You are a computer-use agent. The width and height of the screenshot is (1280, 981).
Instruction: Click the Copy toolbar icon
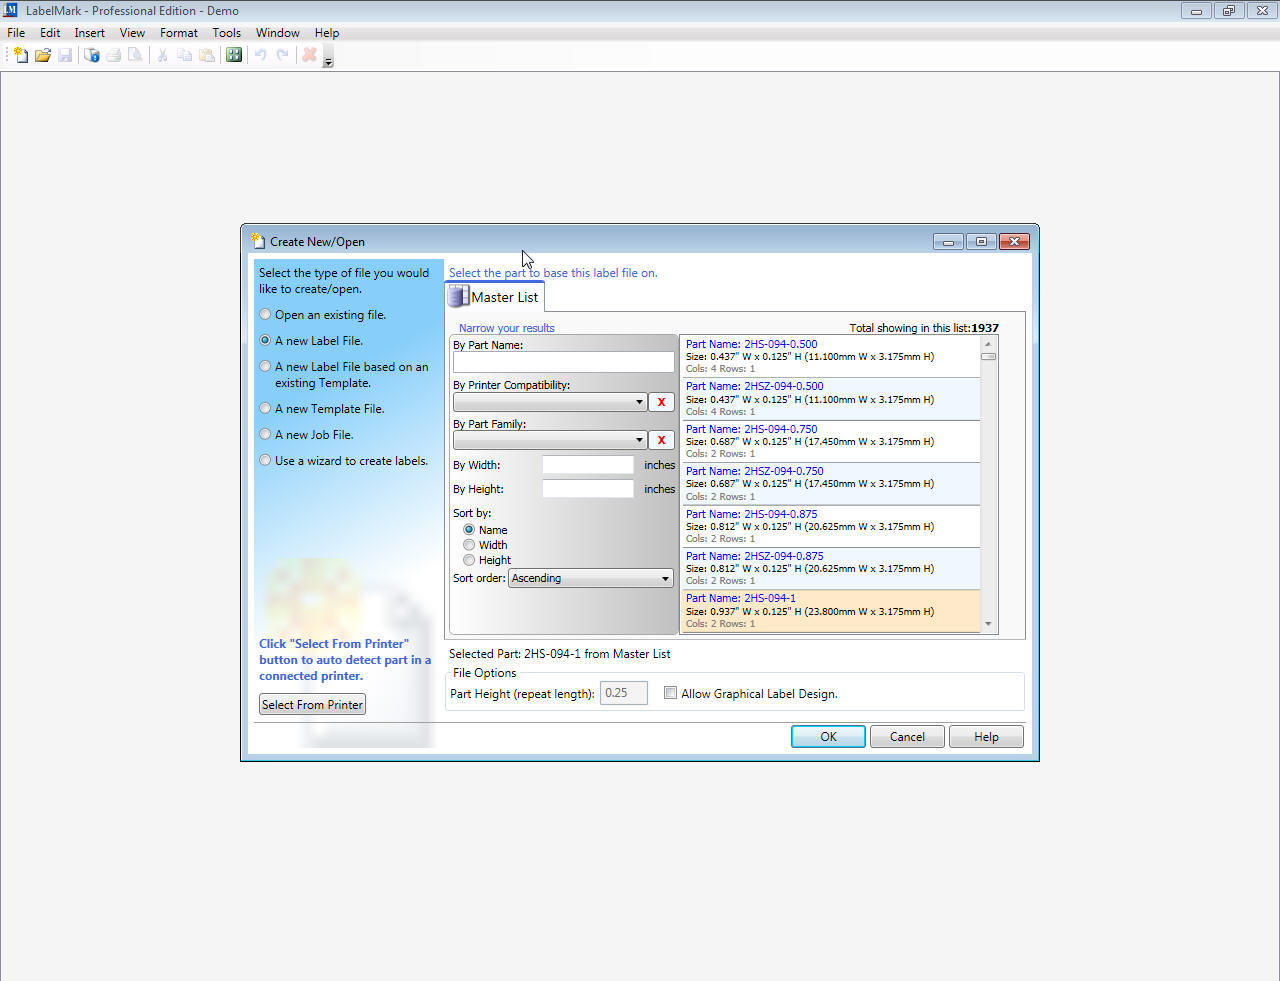[x=184, y=55]
